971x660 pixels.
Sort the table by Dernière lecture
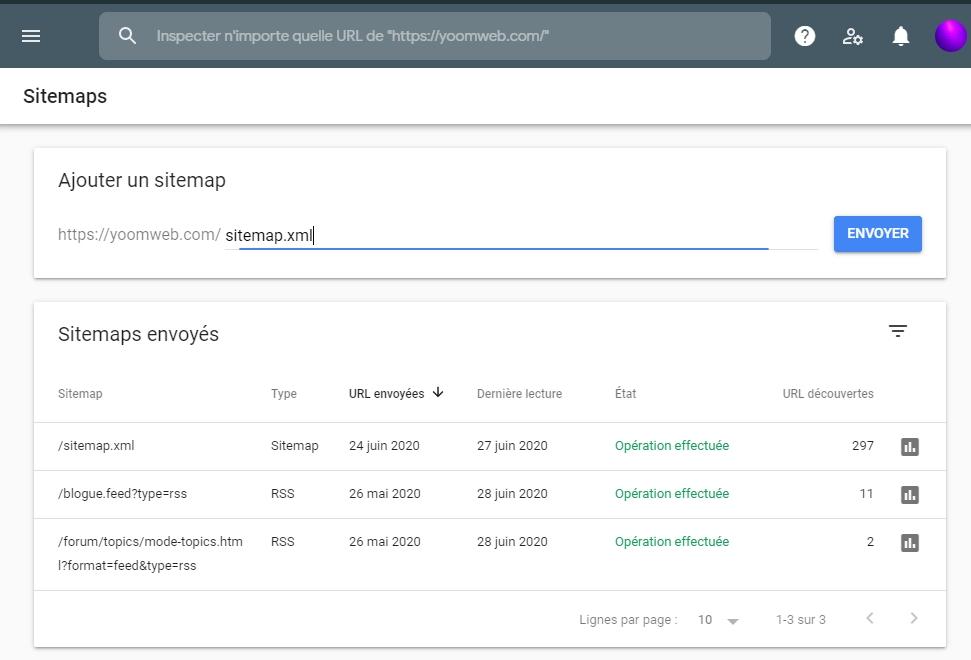coord(519,393)
